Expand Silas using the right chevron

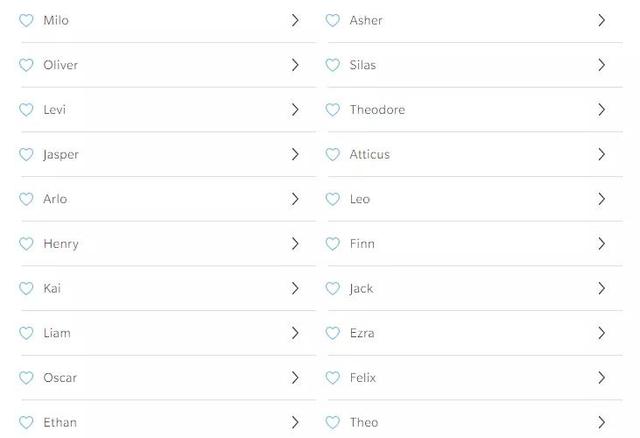point(601,65)
